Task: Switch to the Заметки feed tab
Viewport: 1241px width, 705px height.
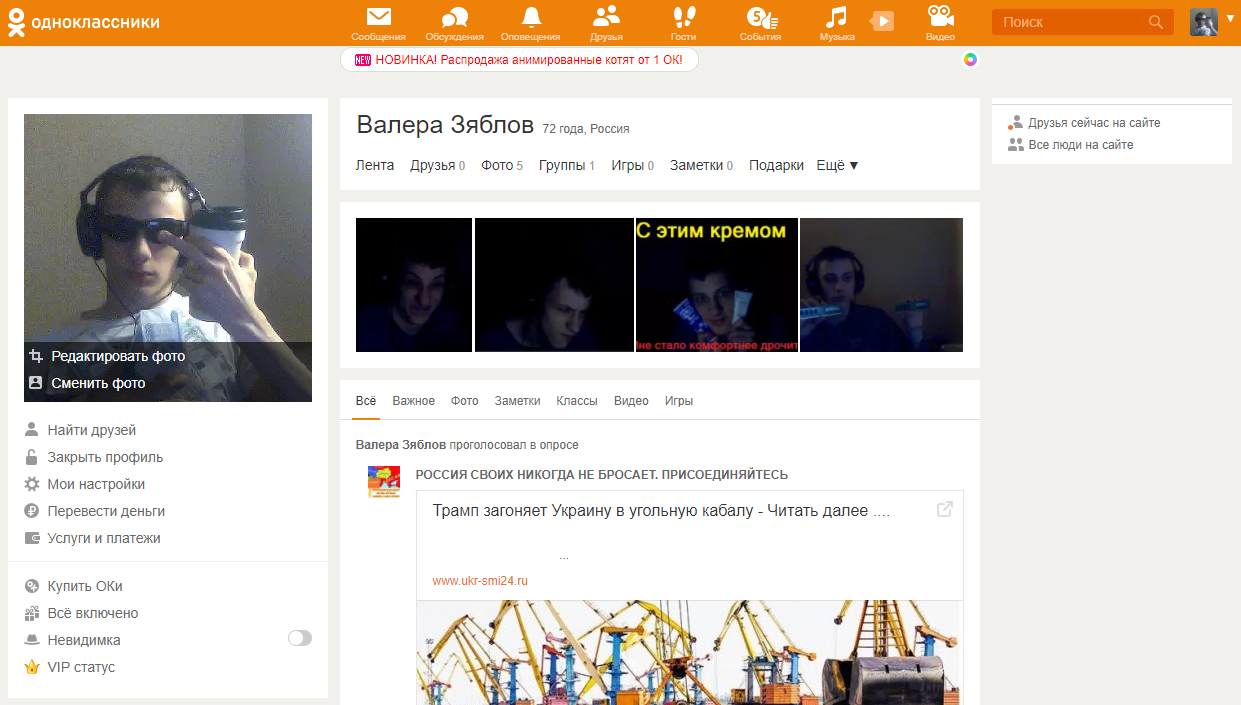Action: point(517,401)
